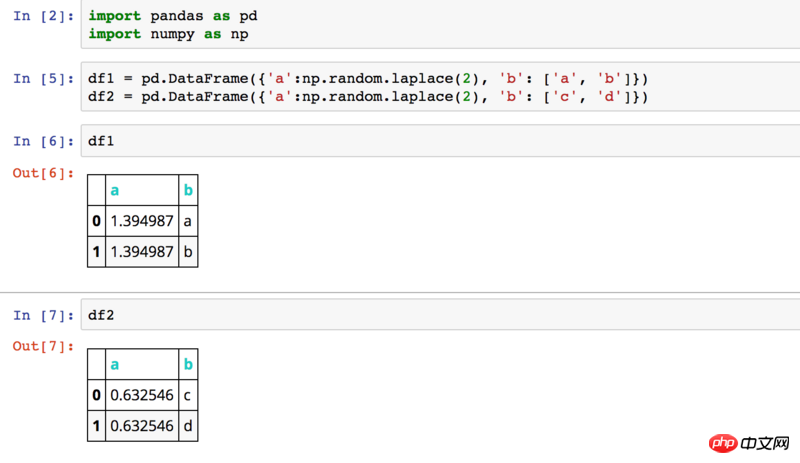Image resolution: width=800 pixels, height=463 pixels.
Task: Click the In [2] prompt label
Action: coord(44,17)
